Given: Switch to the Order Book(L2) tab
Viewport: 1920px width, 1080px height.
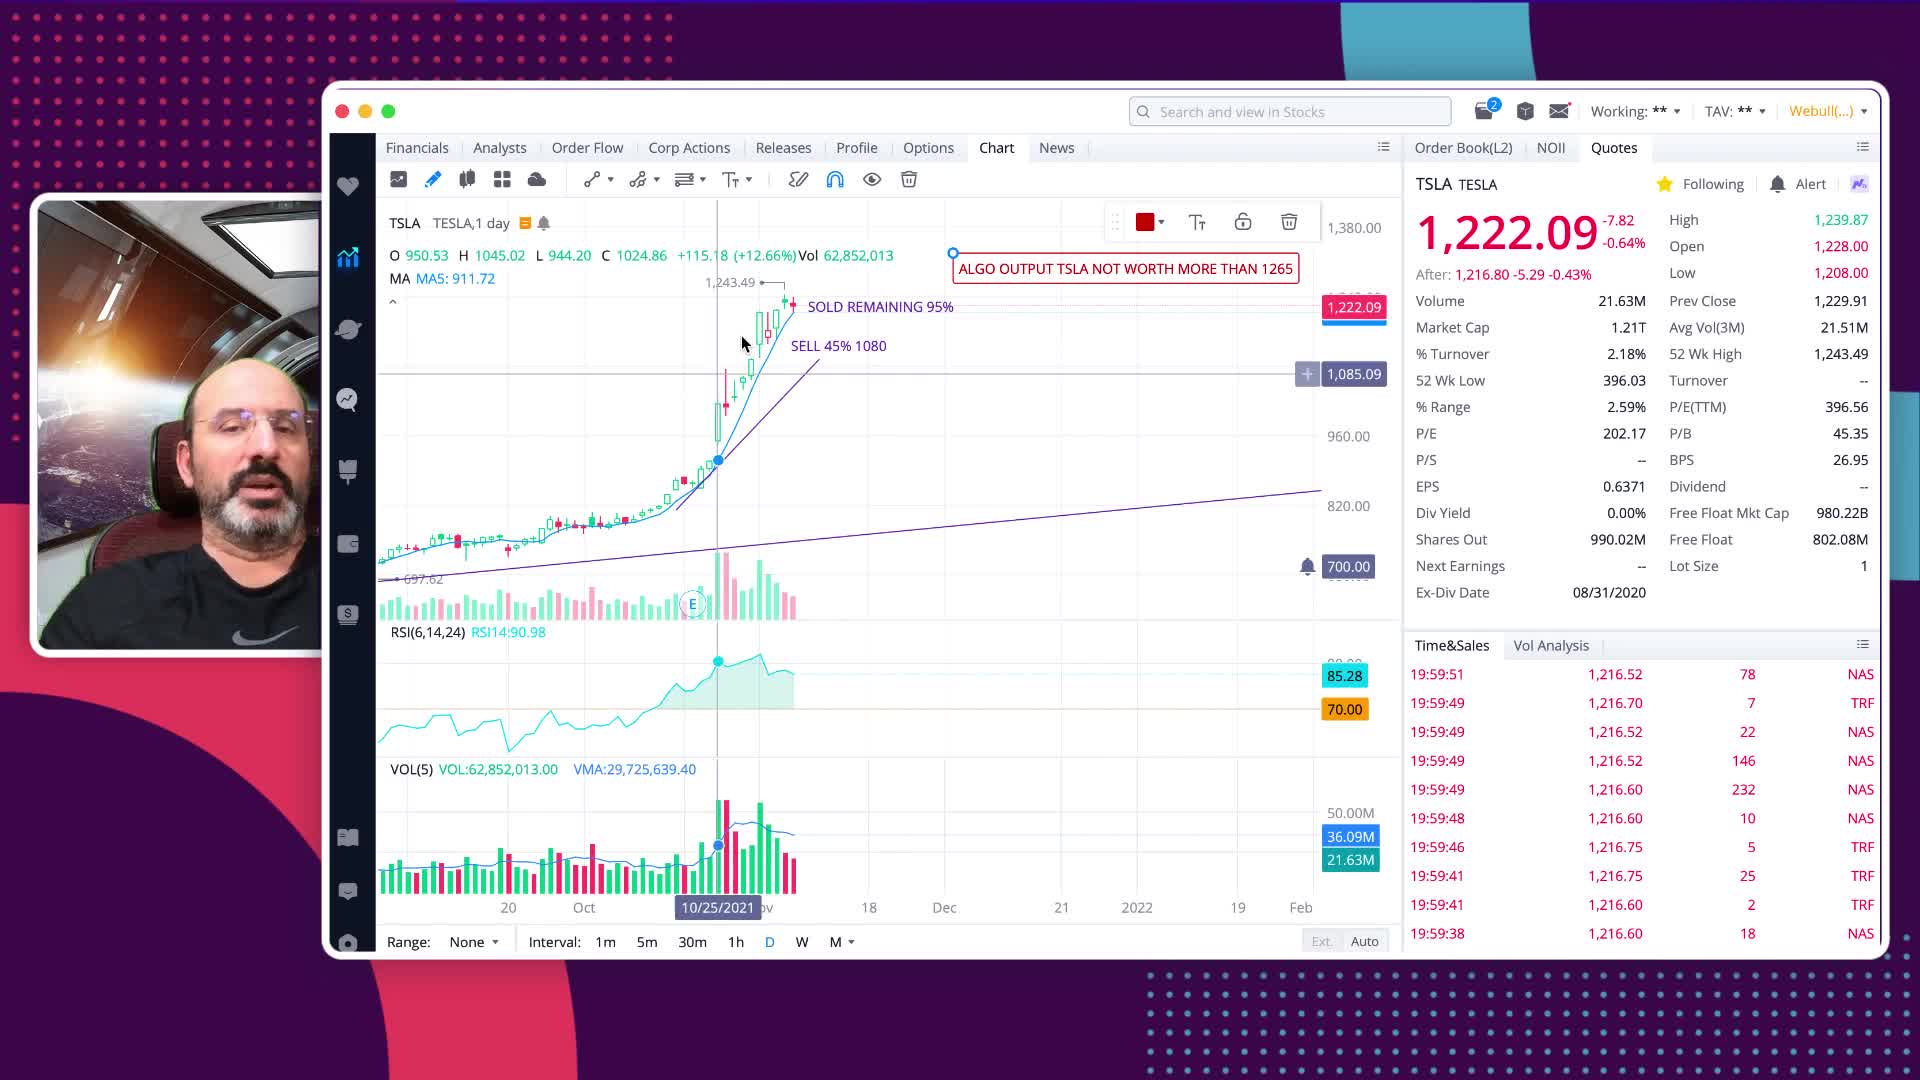Looking at the screenshot, I should click(1463, 148).
